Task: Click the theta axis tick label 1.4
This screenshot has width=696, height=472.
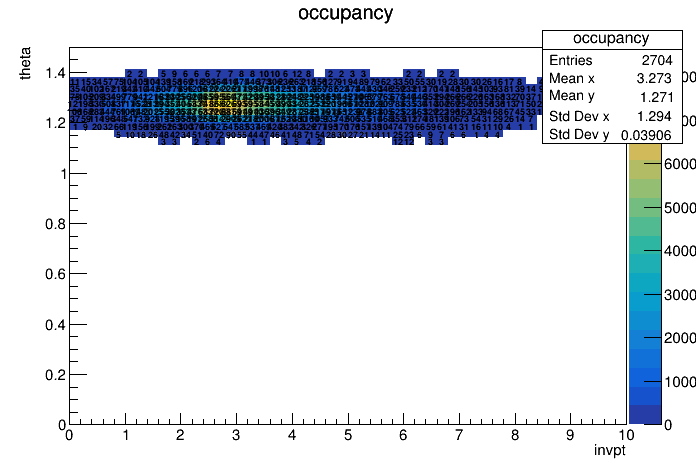Action: [x=55, y=73]
